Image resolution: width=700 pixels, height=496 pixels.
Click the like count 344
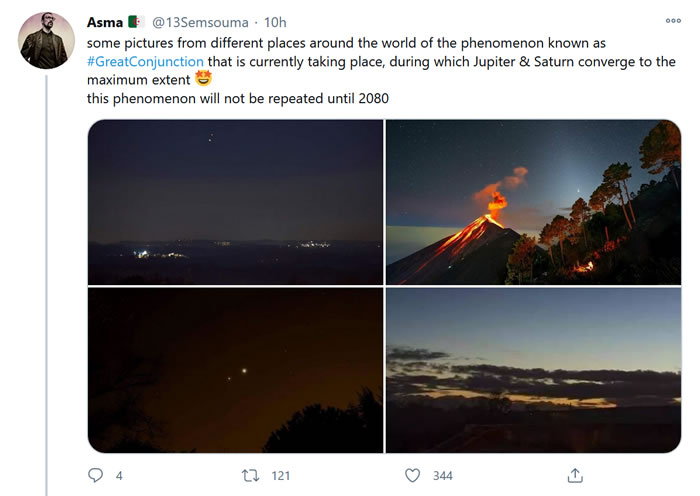(442, 476)
